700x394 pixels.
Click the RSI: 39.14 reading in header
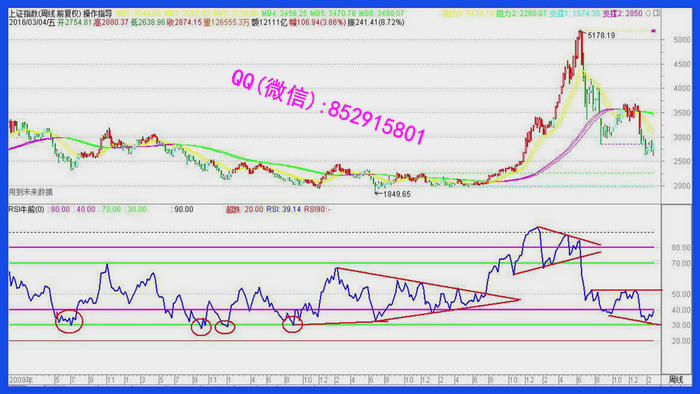[283, 209]
